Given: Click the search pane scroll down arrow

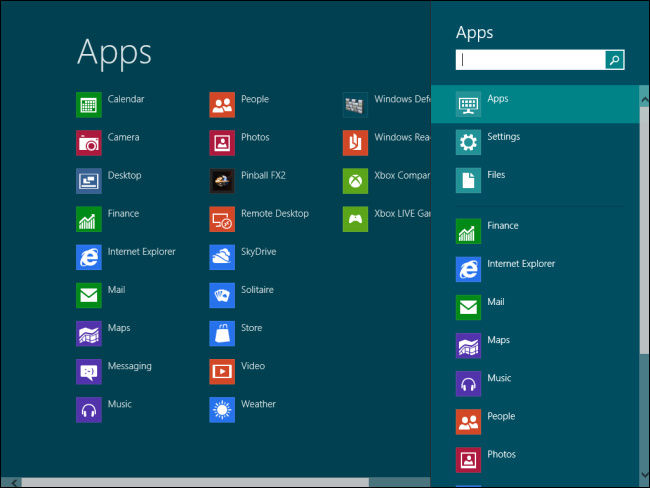Looking at the screenshot, I should [x=644, y=475].
